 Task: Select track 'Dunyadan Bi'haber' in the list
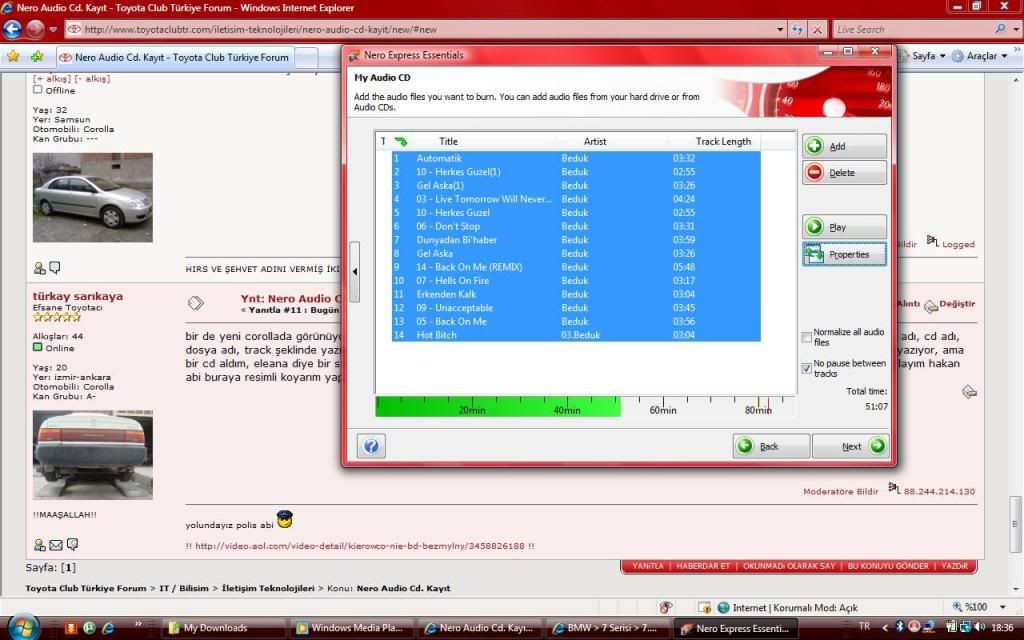[456, 240]
